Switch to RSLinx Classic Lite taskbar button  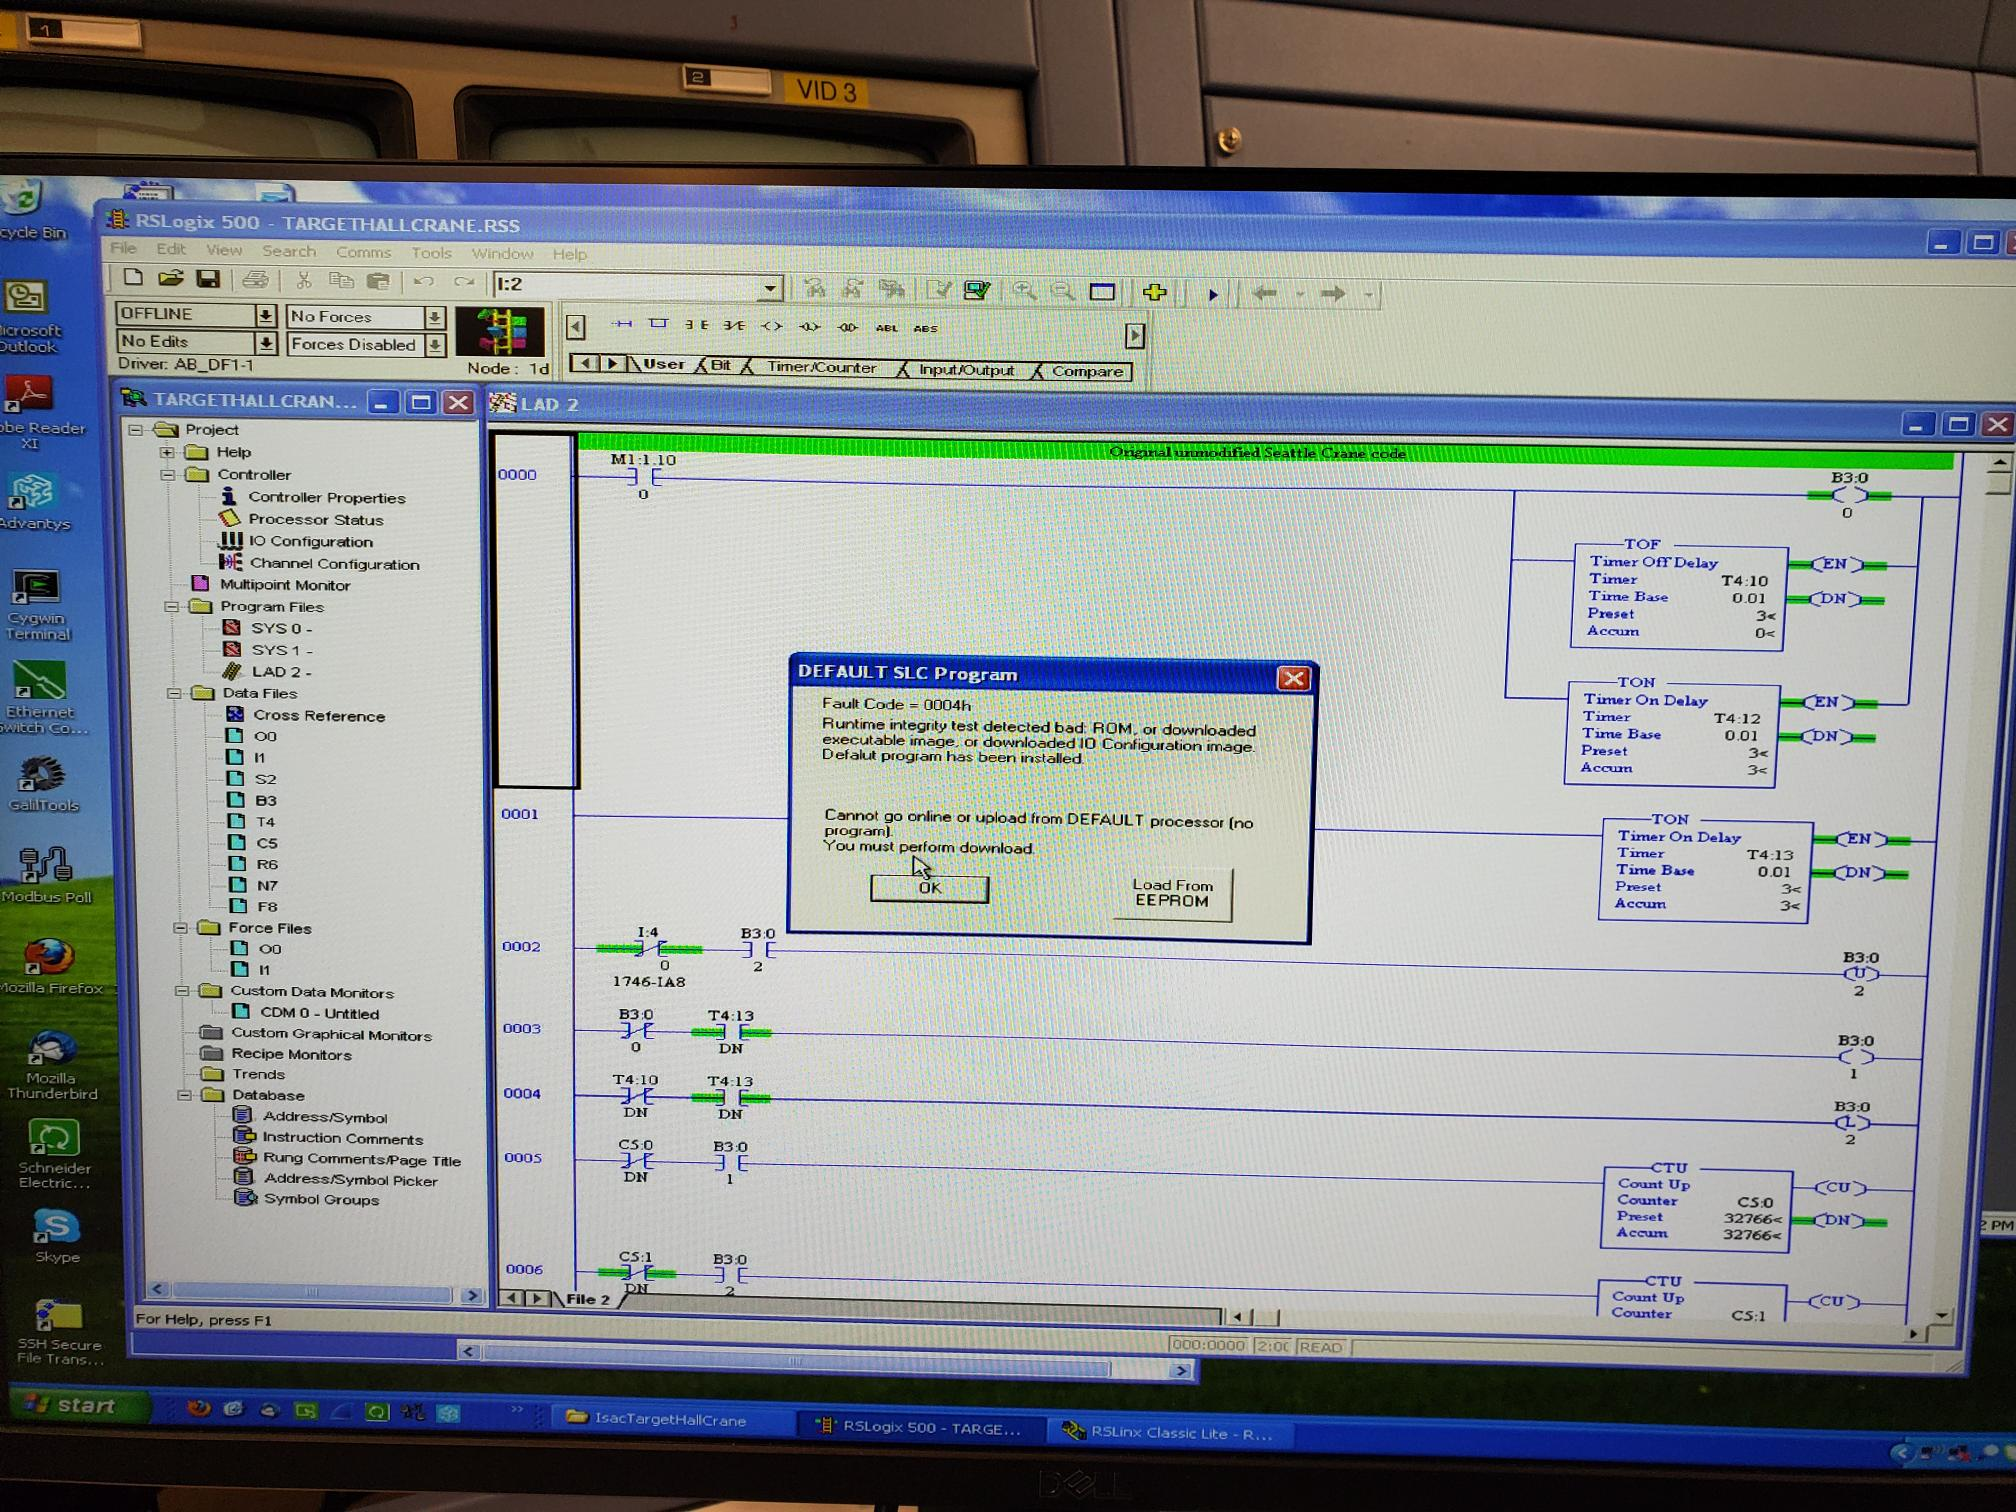pyautogui.click(x=1168, y=1433)
